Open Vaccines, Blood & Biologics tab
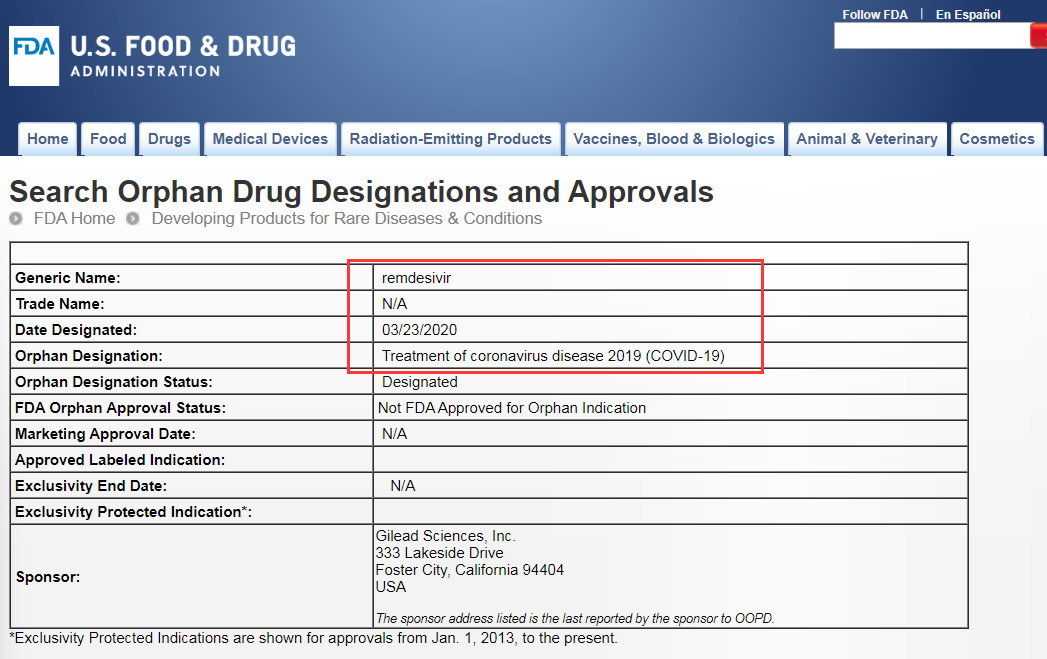The width and height of the screenshot is (1047, 659). tap(674, 139)
